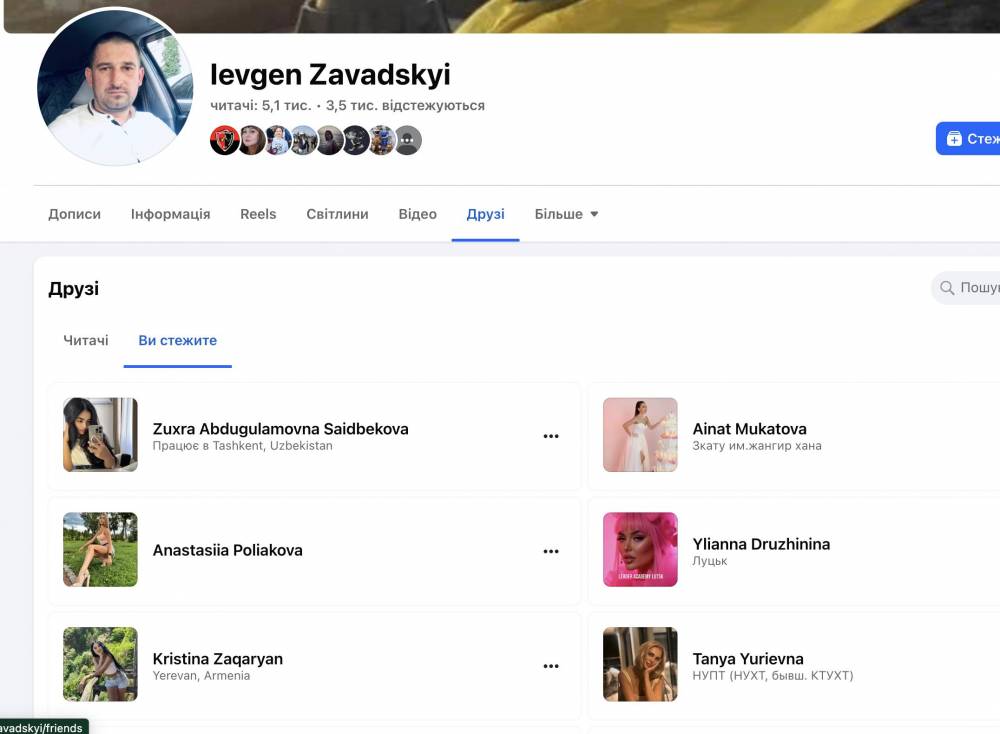Open options menu for Kristina Zaqaryan
Screen dimensions: 1000x734
pyautogui.click(x=551, y=666)
